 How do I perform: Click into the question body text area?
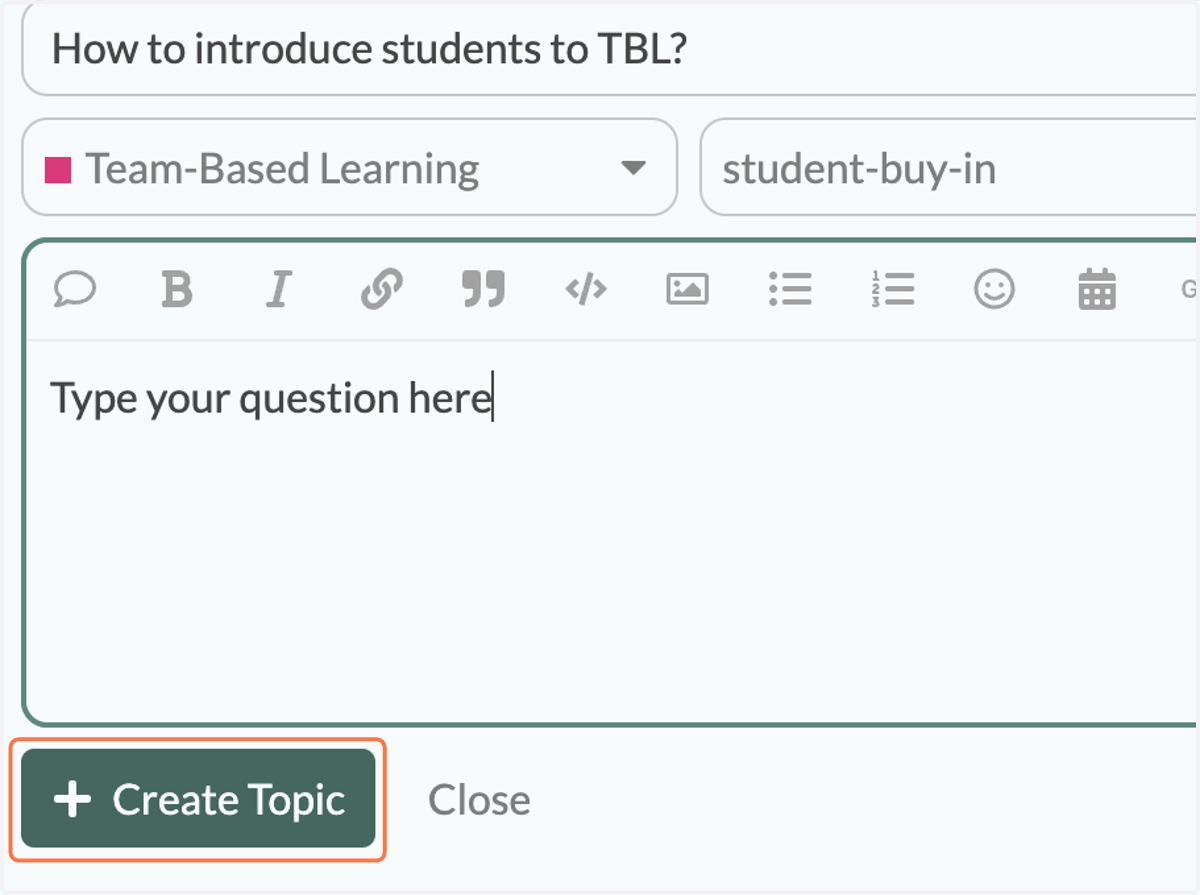coord(612,530)
